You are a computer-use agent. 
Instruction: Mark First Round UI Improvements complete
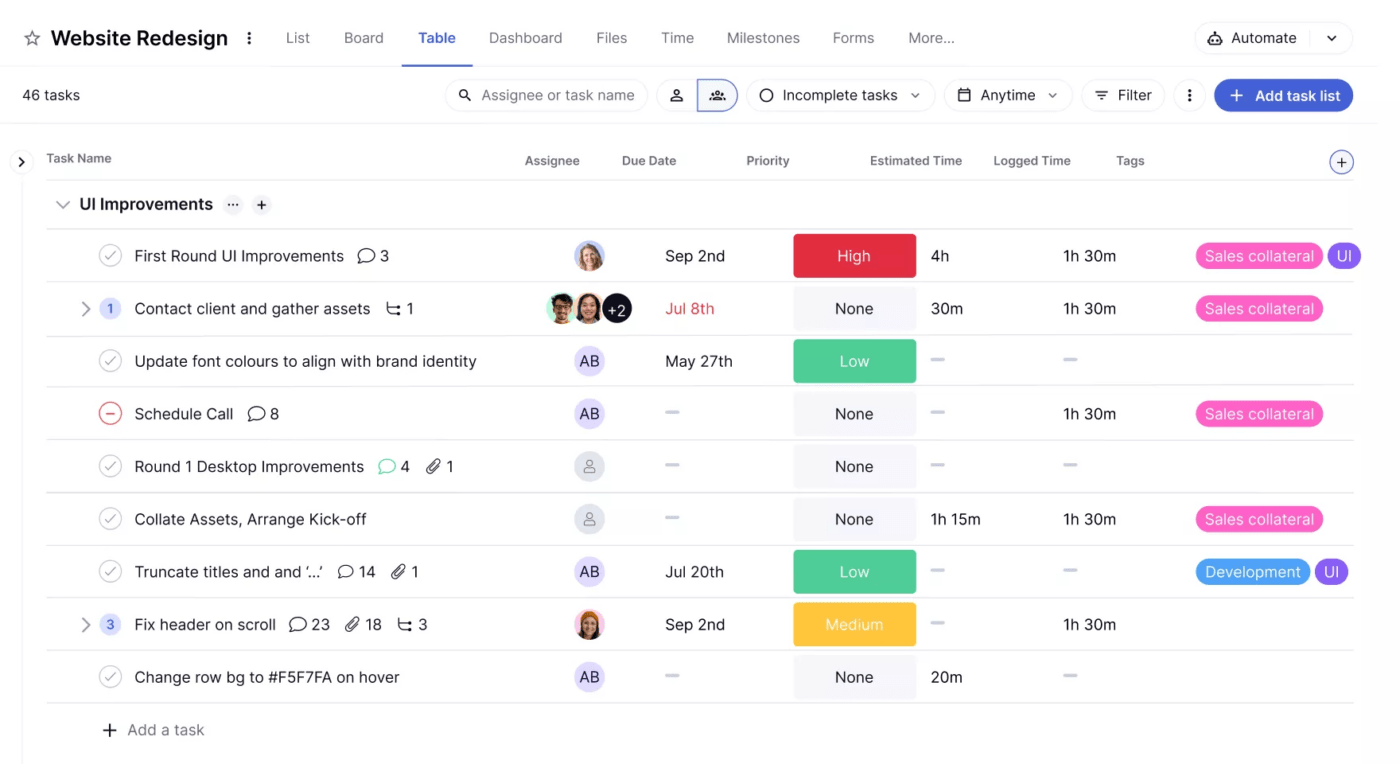110,256
